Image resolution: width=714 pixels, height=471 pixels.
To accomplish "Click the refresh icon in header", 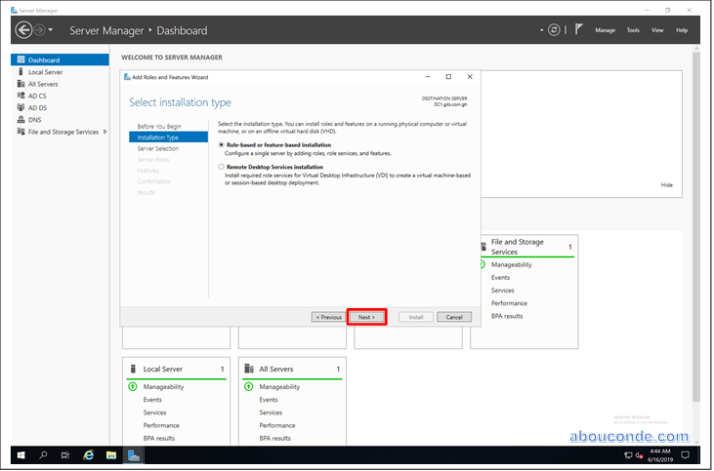I will click(x=554, y=30).
